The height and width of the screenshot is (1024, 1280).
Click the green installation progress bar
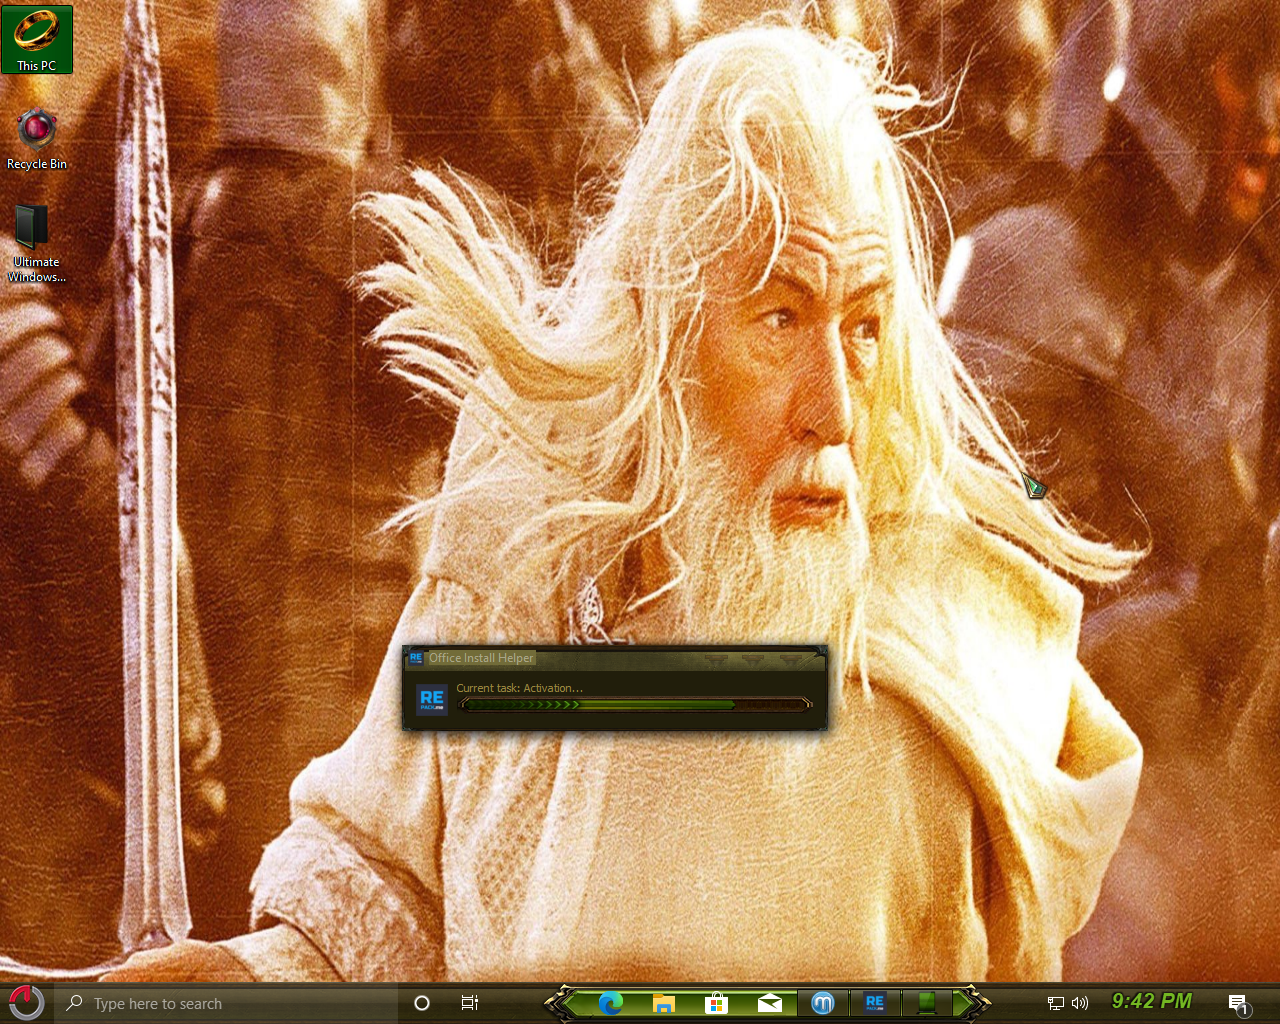click(635, 704)
